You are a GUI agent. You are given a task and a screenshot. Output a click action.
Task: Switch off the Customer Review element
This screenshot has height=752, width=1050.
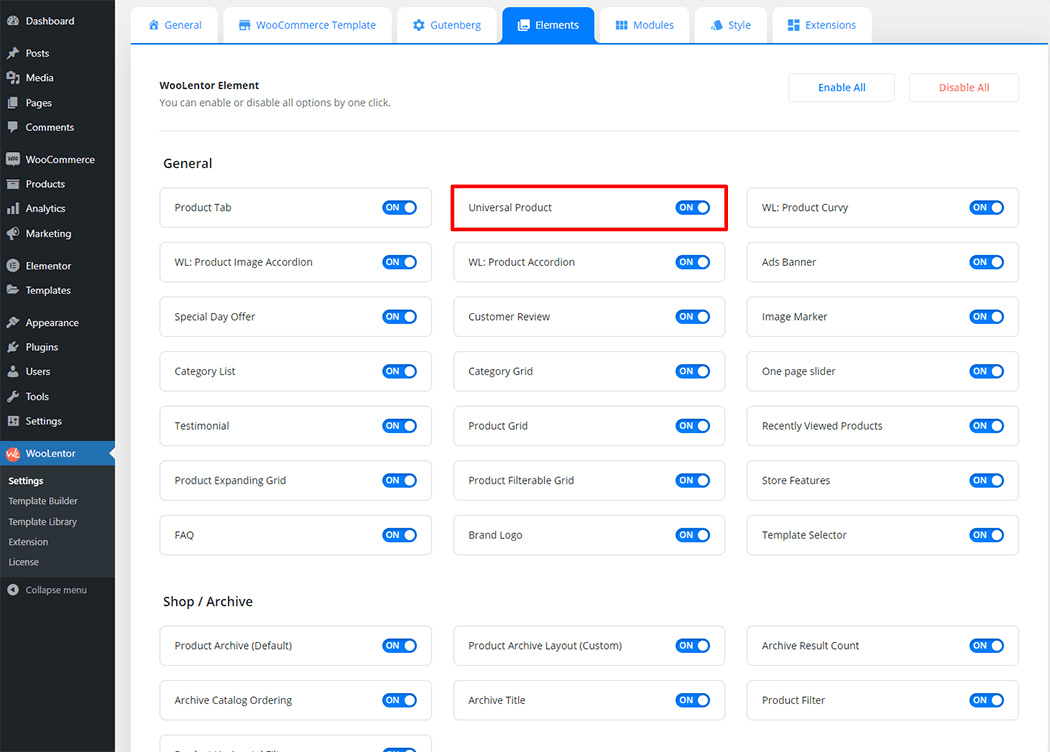692,317
